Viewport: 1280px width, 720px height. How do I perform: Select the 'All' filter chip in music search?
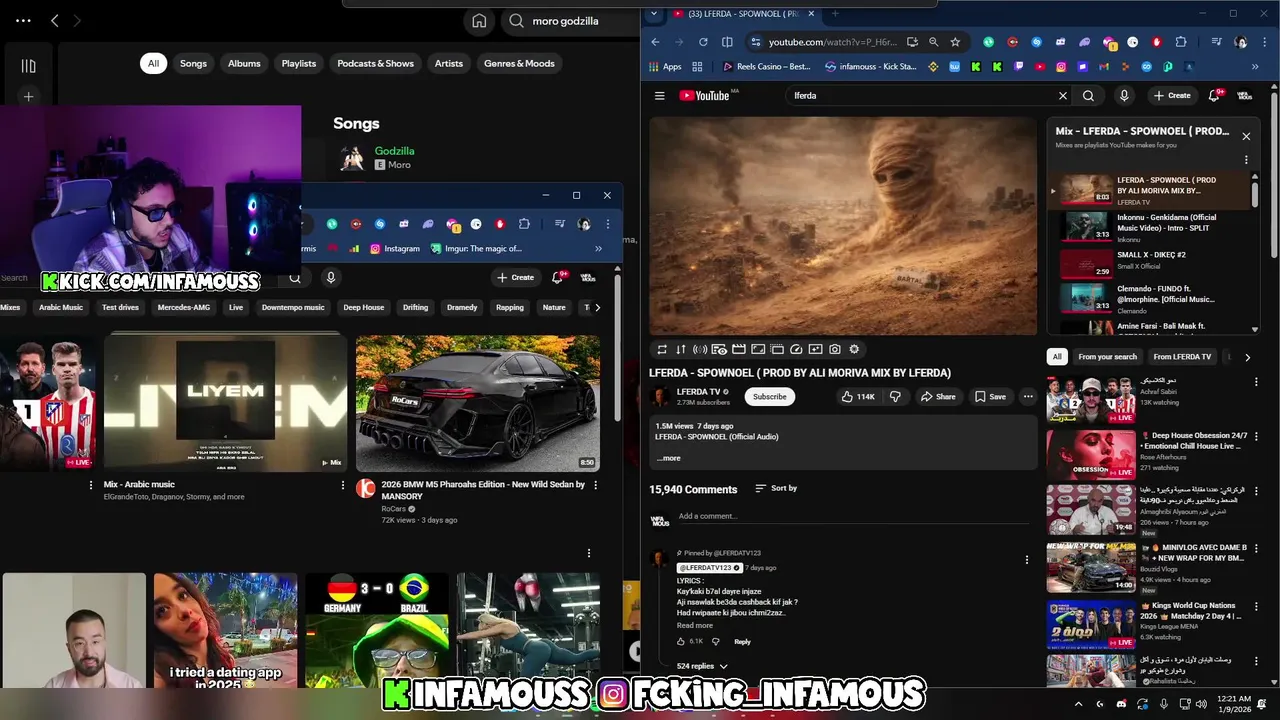coord(153,63)
